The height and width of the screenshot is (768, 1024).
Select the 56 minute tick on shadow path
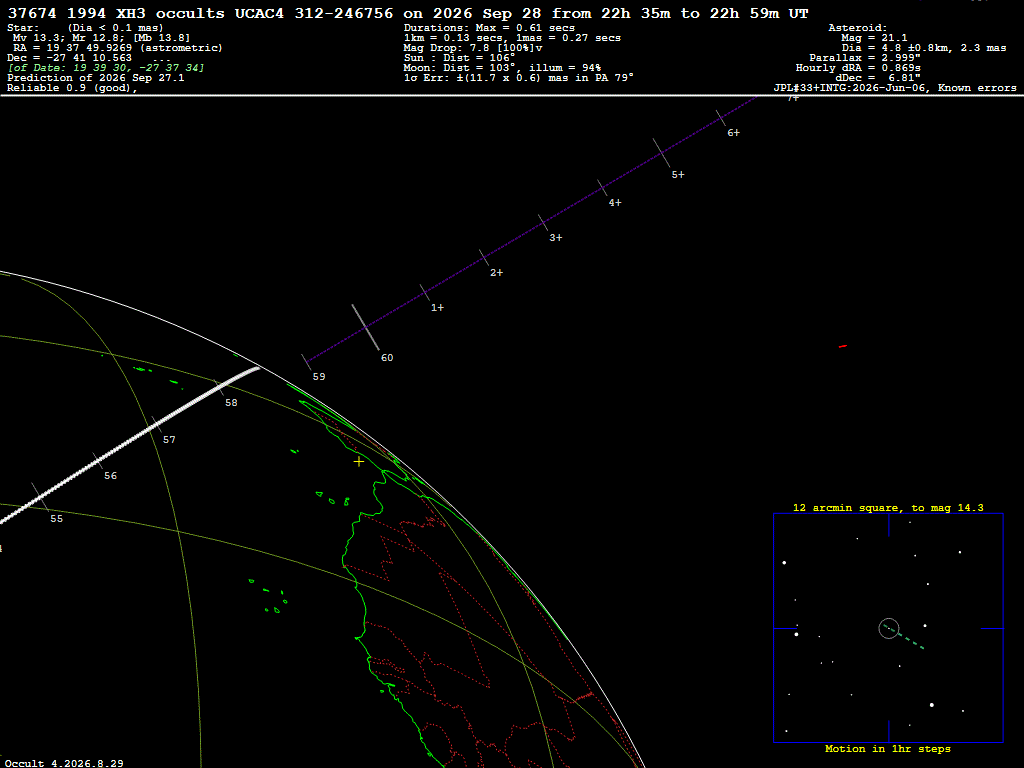[98, 461]
